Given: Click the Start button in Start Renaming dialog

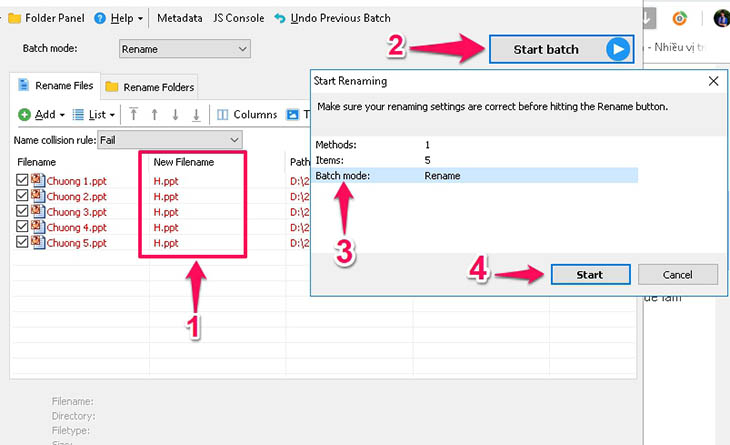Looking at the screenshot, I should (x=590, y=275).
